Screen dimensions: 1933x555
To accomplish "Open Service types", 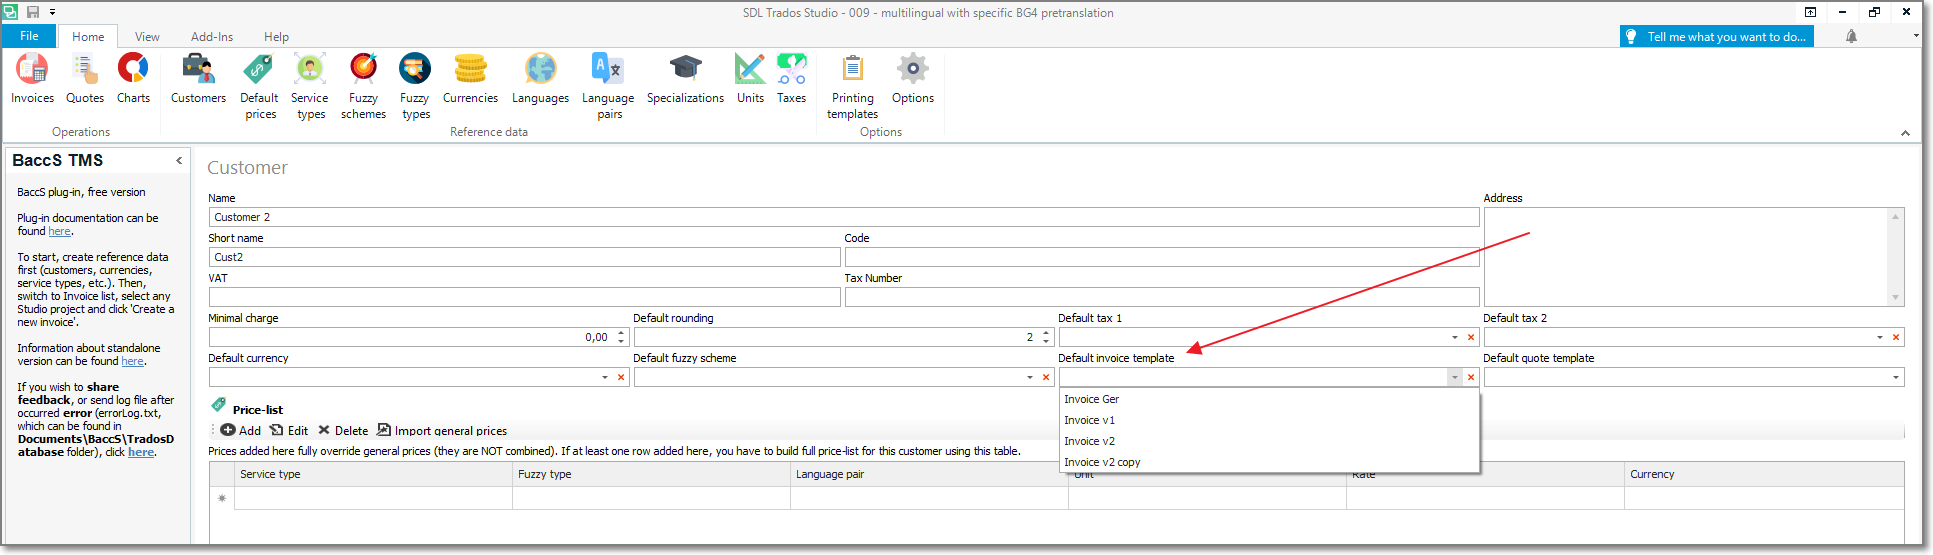I will (x=310, y=87).
